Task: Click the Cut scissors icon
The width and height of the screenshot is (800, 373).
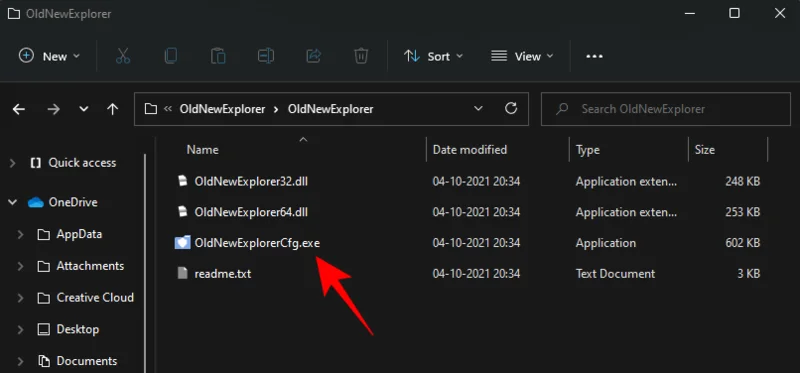Action: coord(123,56)
